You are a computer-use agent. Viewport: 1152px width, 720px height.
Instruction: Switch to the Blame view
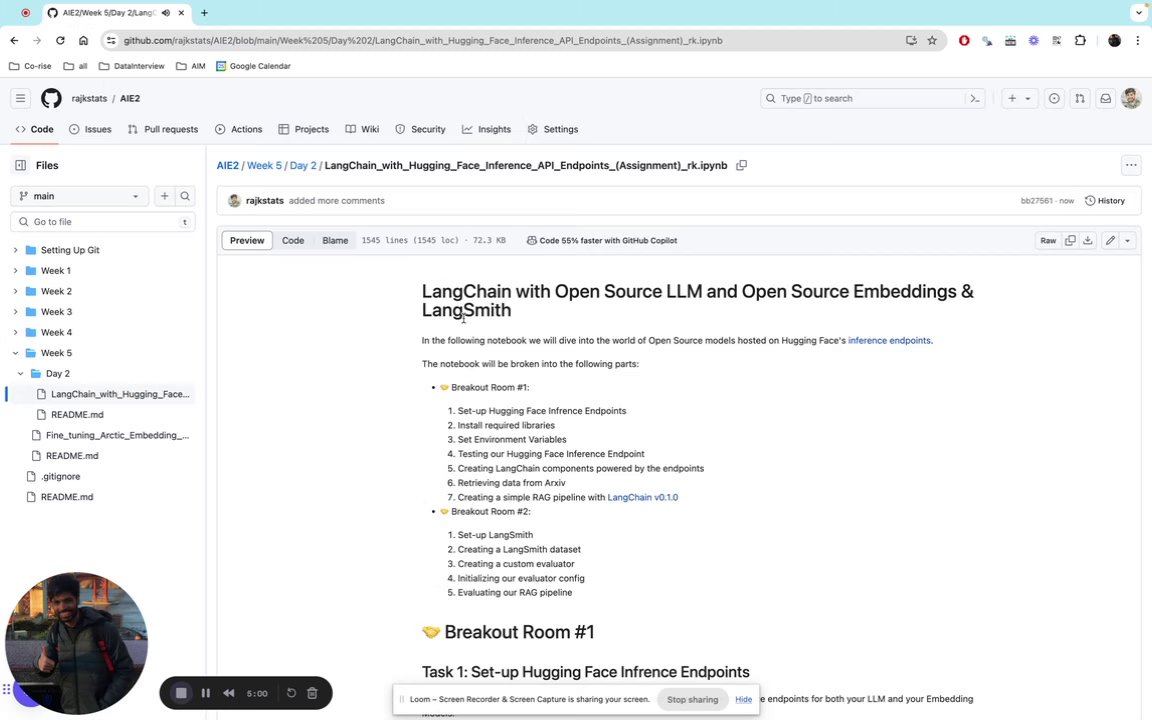335,240
